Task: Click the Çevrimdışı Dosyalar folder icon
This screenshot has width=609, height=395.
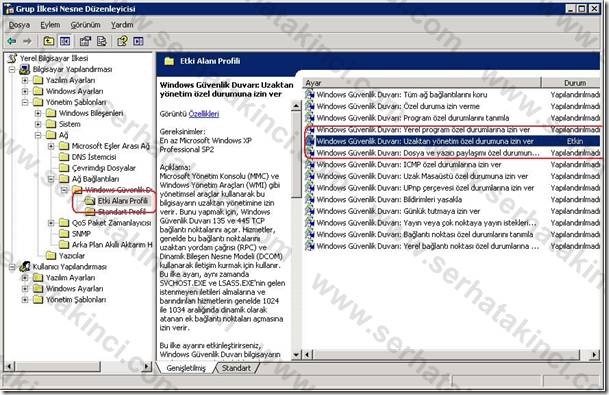Action: coord(64,168)
